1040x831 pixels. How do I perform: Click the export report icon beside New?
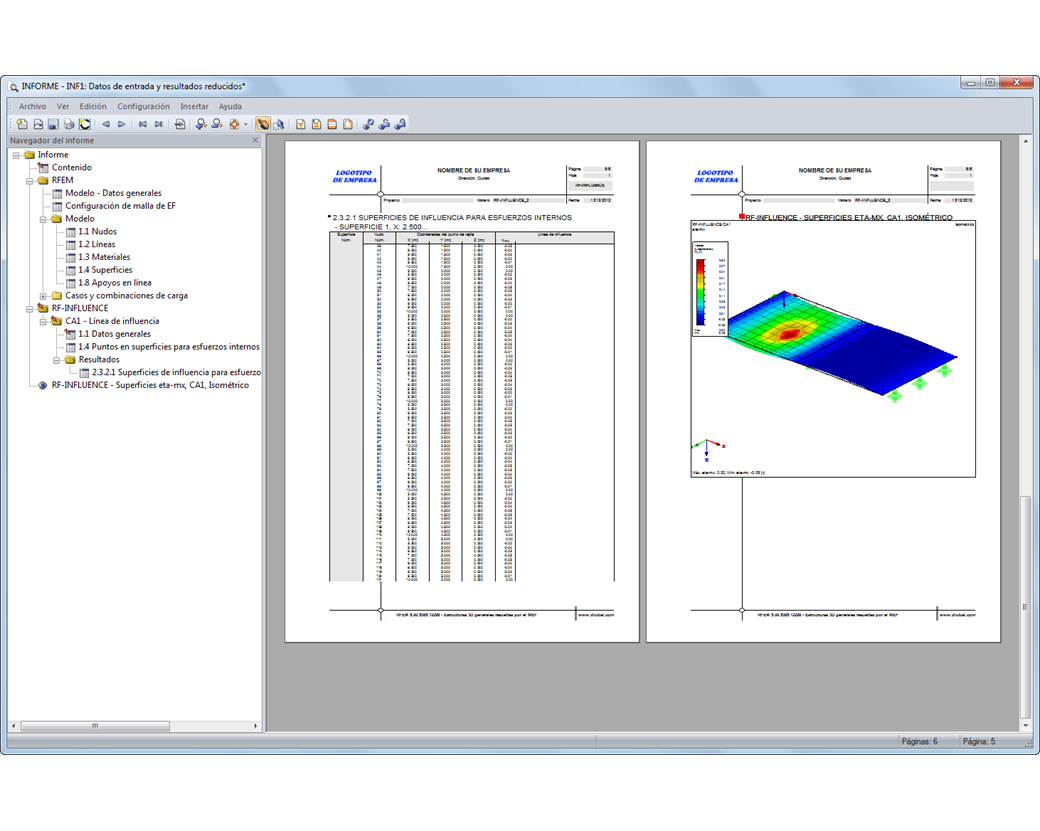[38, 124]
